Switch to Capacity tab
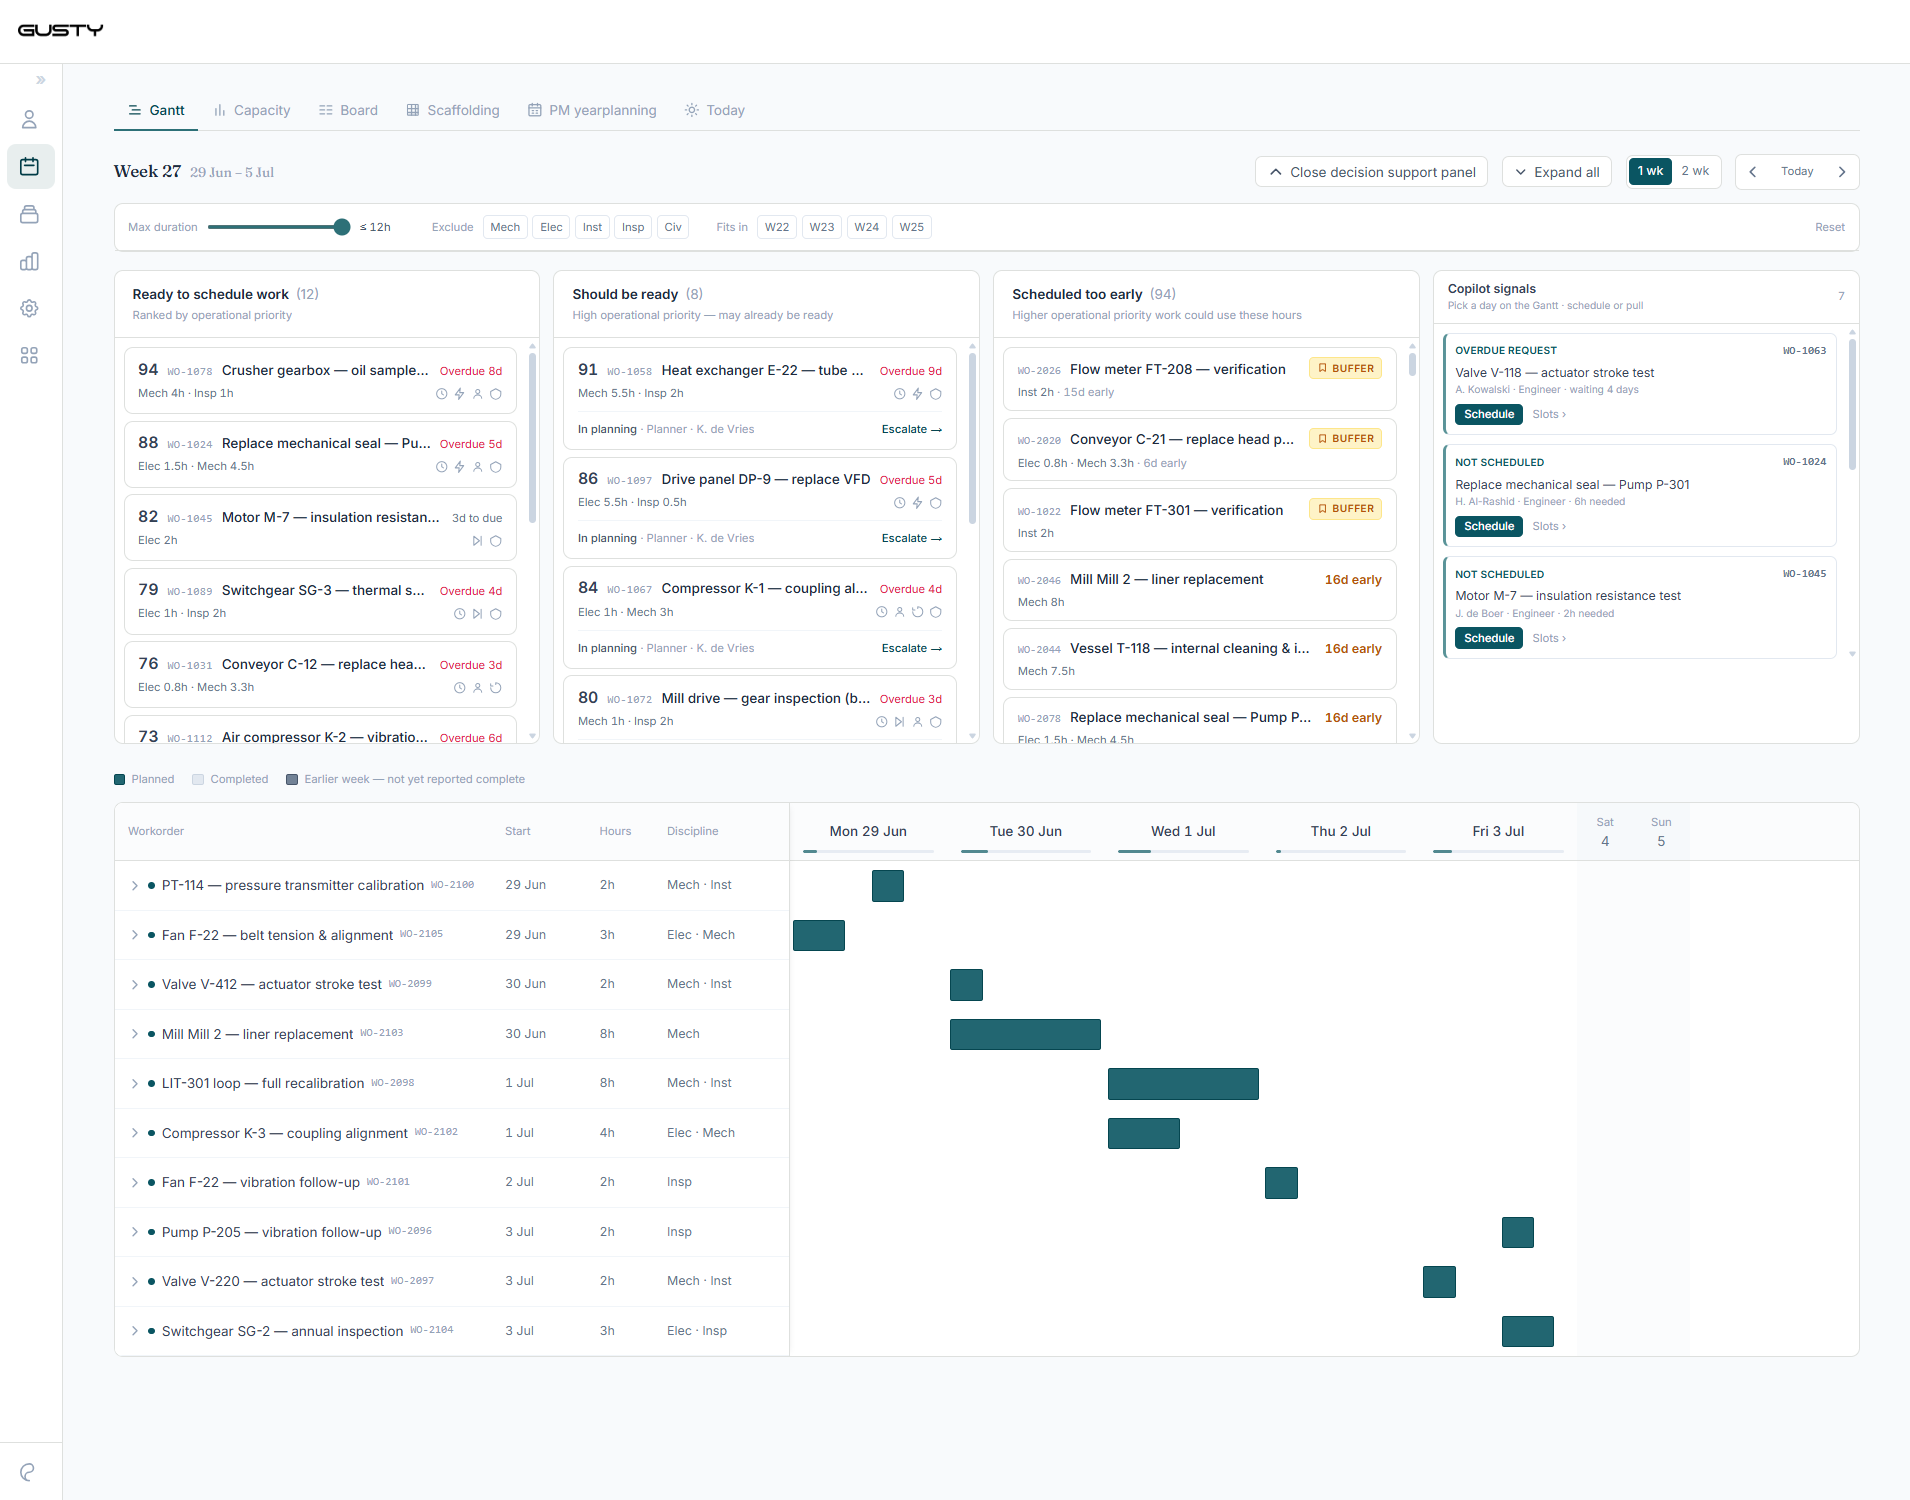Viewport: 1910px width, 1500px height. tap(252, 110)
